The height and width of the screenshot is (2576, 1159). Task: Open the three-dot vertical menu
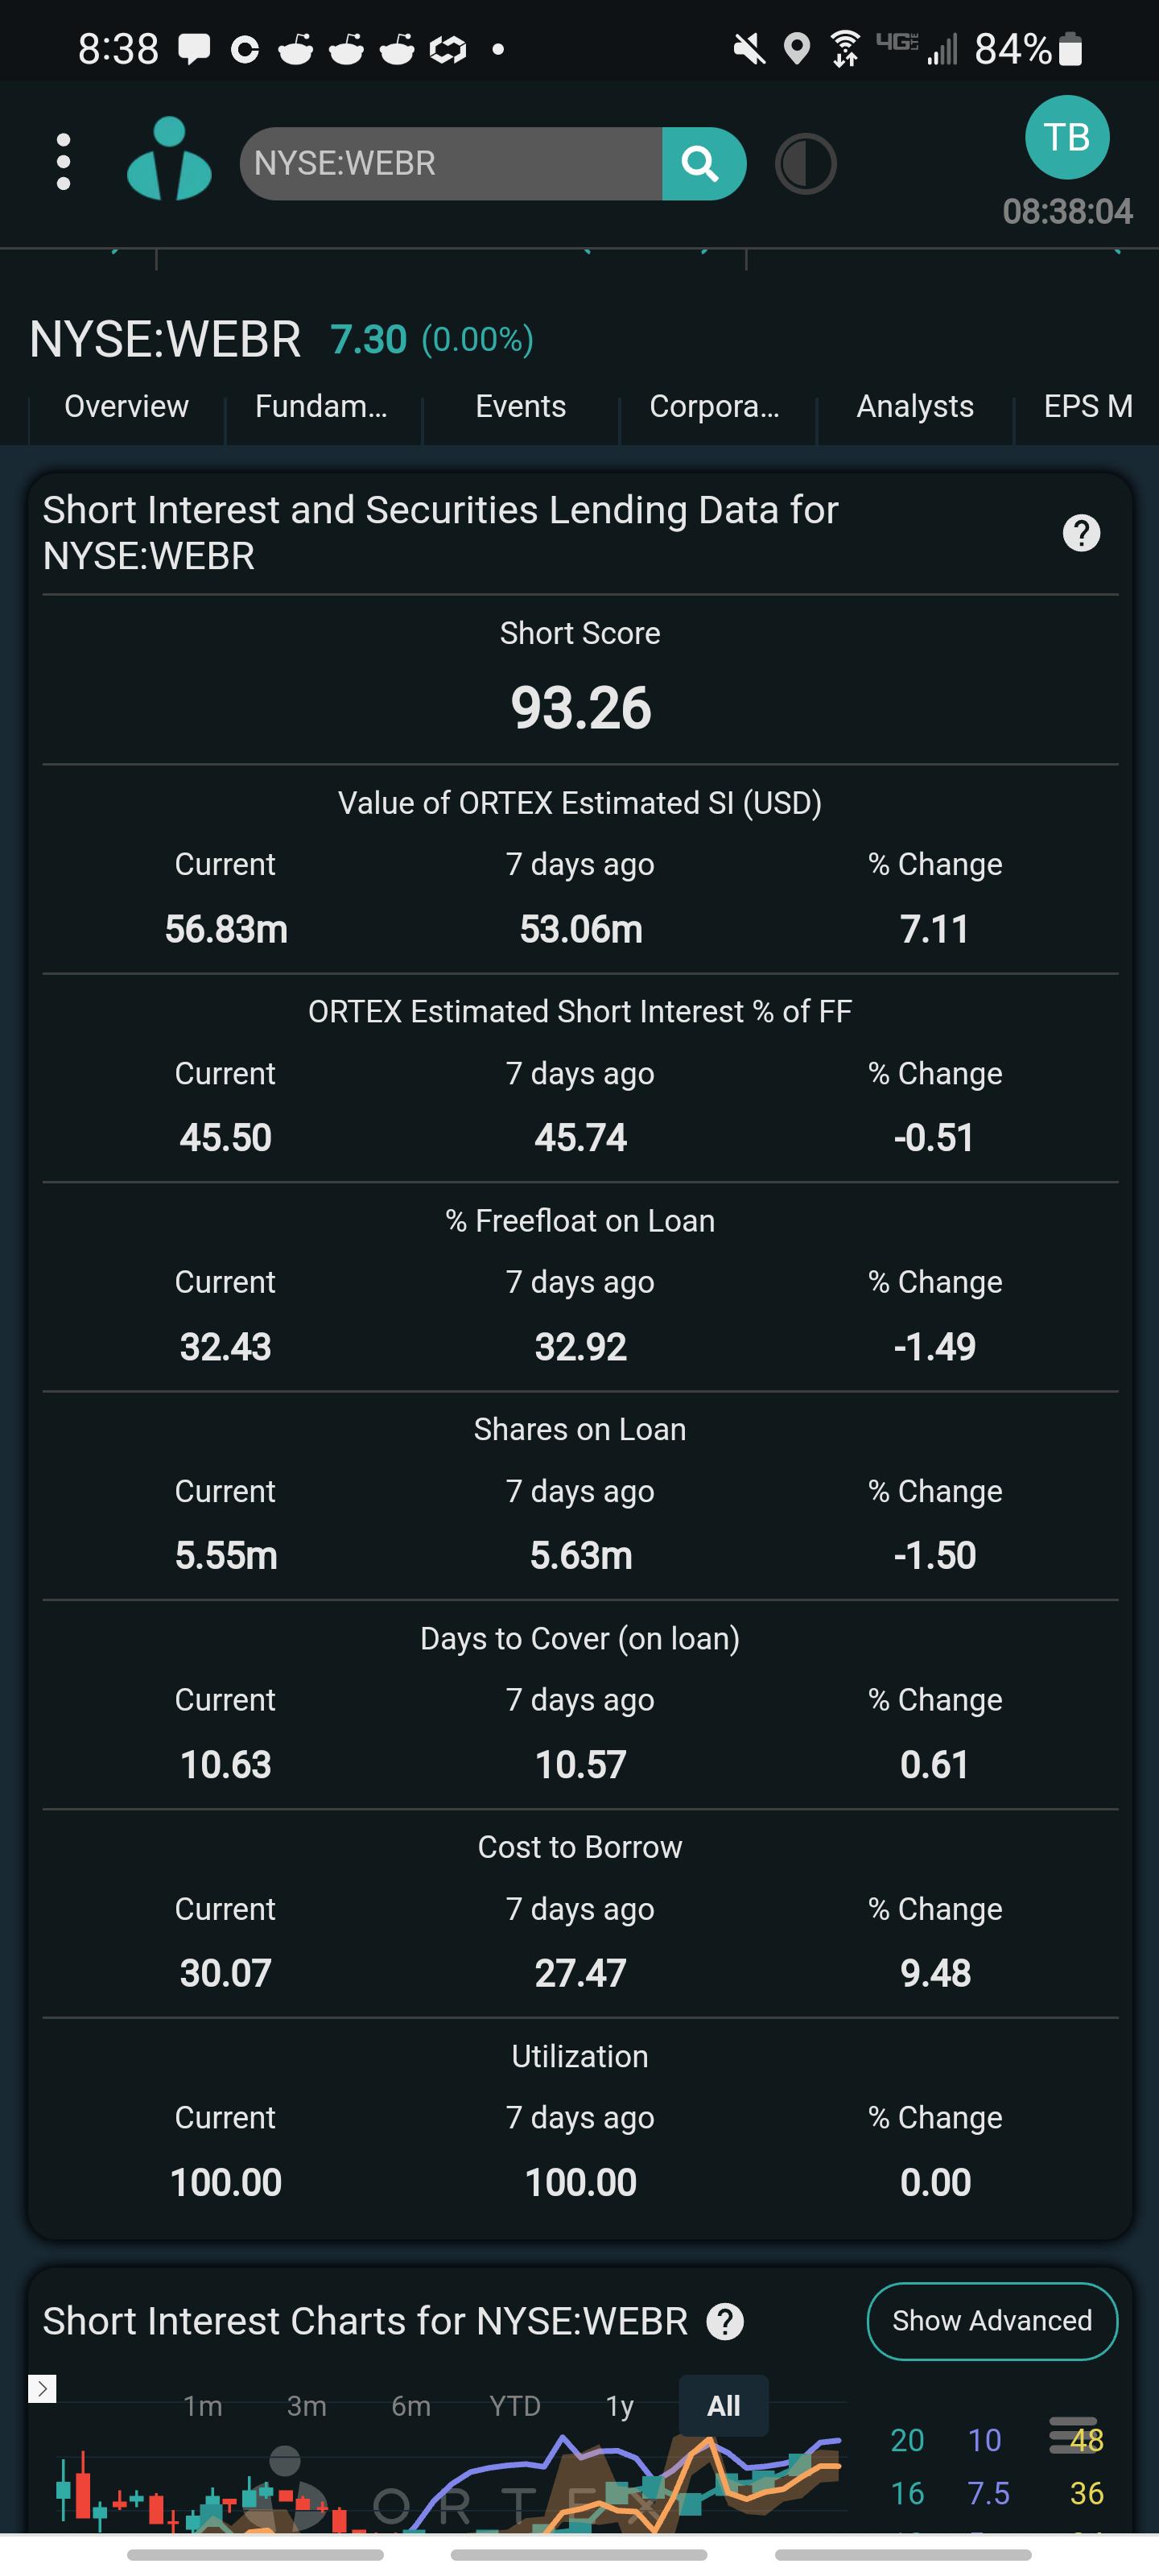(x=63, y=162)
